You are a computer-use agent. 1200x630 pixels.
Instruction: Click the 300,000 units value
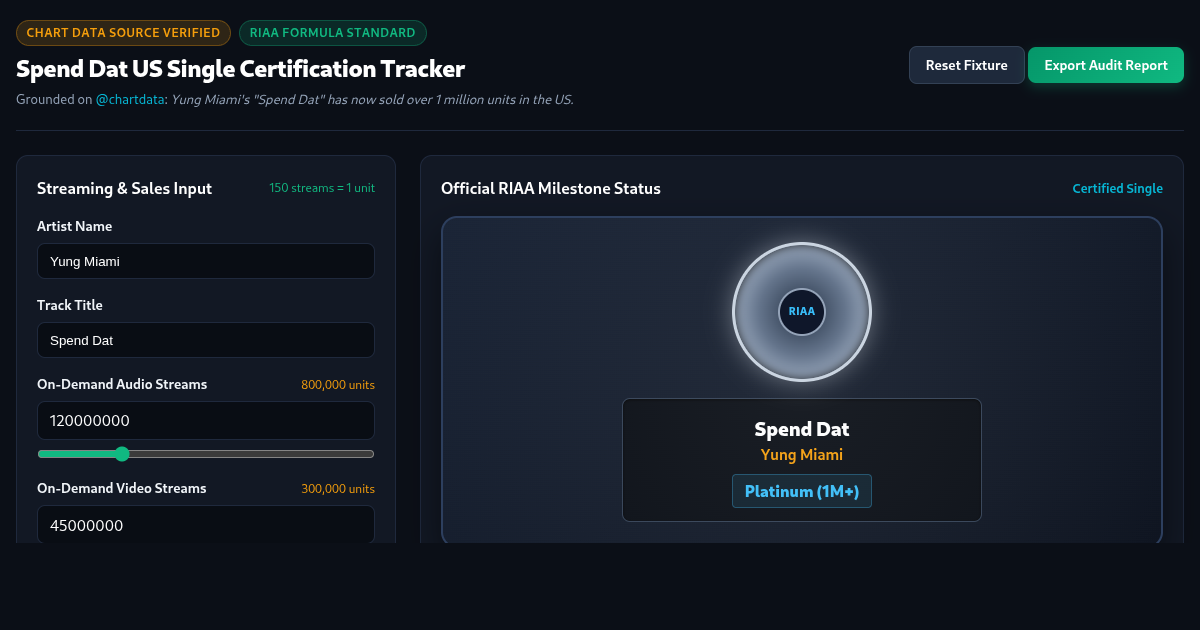(x=338, y=489)
